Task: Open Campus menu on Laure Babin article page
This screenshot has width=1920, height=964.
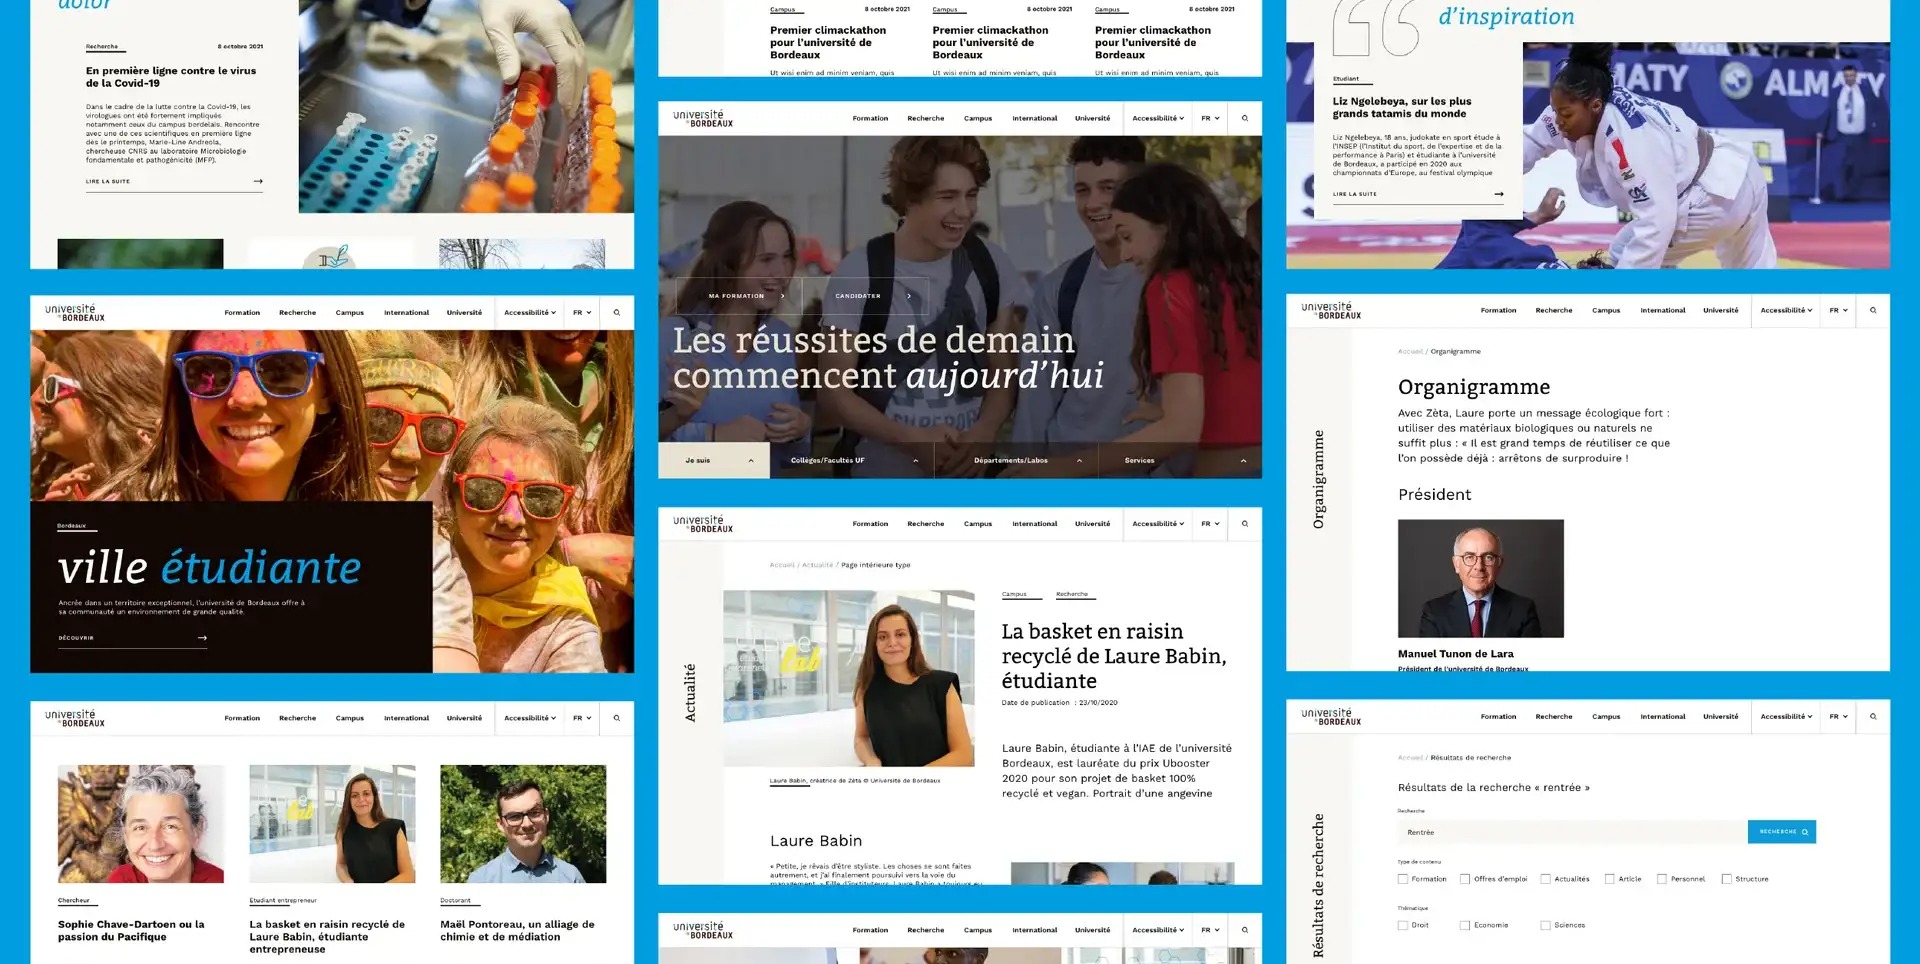Action: point(978,523)
